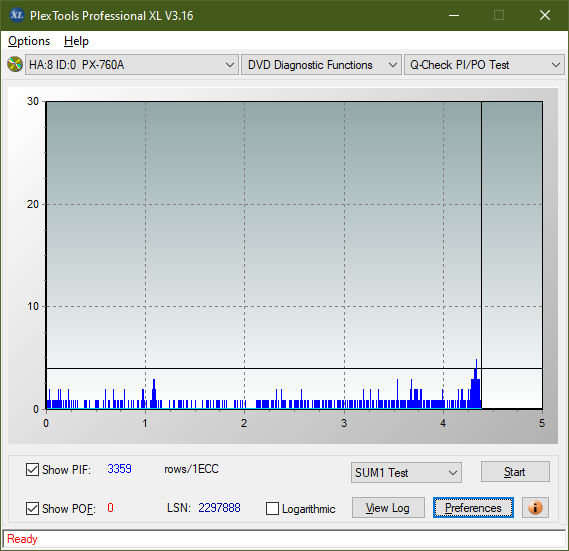Open the Options menu
Image resolution: width=569 pixels, height=551 pixels.
coord(29,41)
